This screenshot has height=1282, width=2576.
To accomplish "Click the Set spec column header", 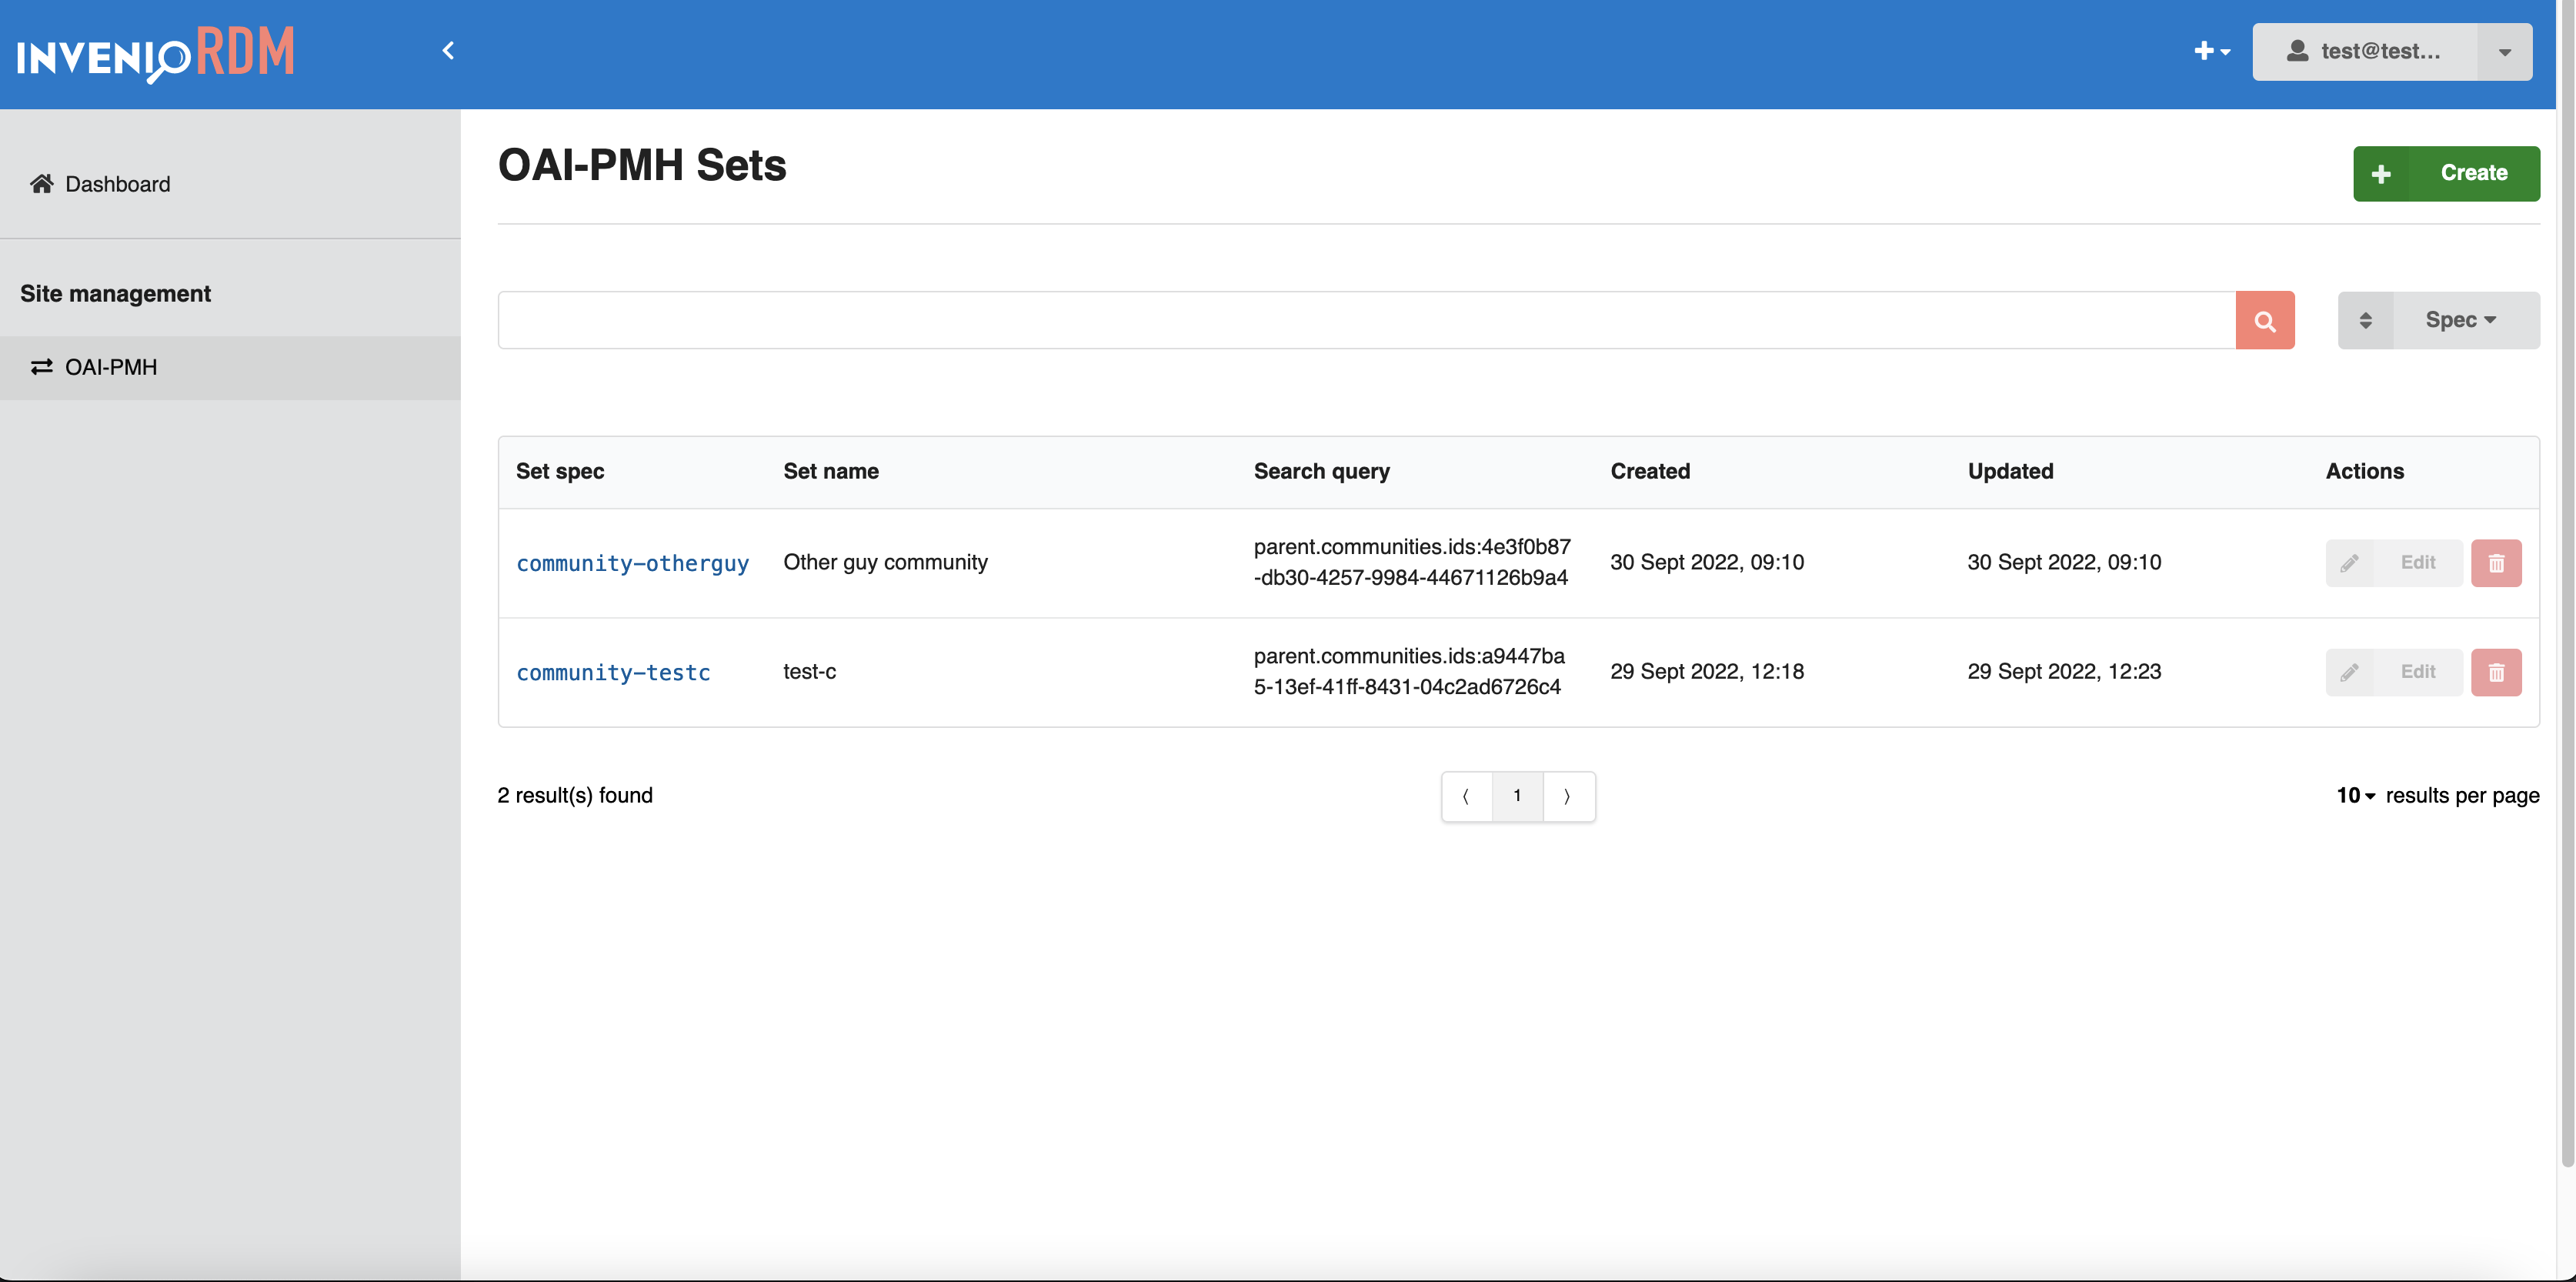I will [559, 471].
